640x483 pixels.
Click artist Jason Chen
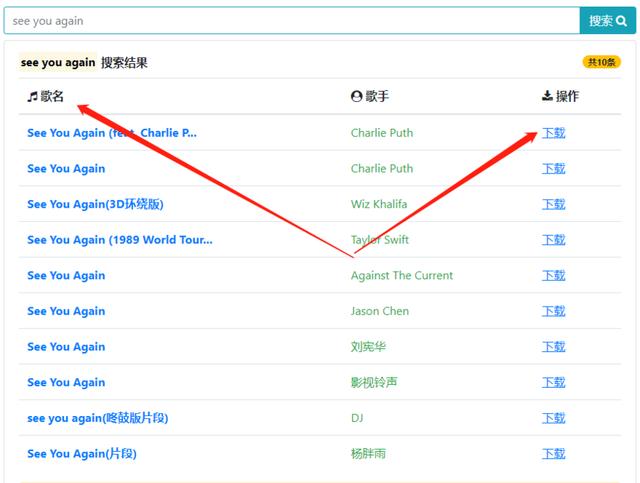[x=380, y=311]
